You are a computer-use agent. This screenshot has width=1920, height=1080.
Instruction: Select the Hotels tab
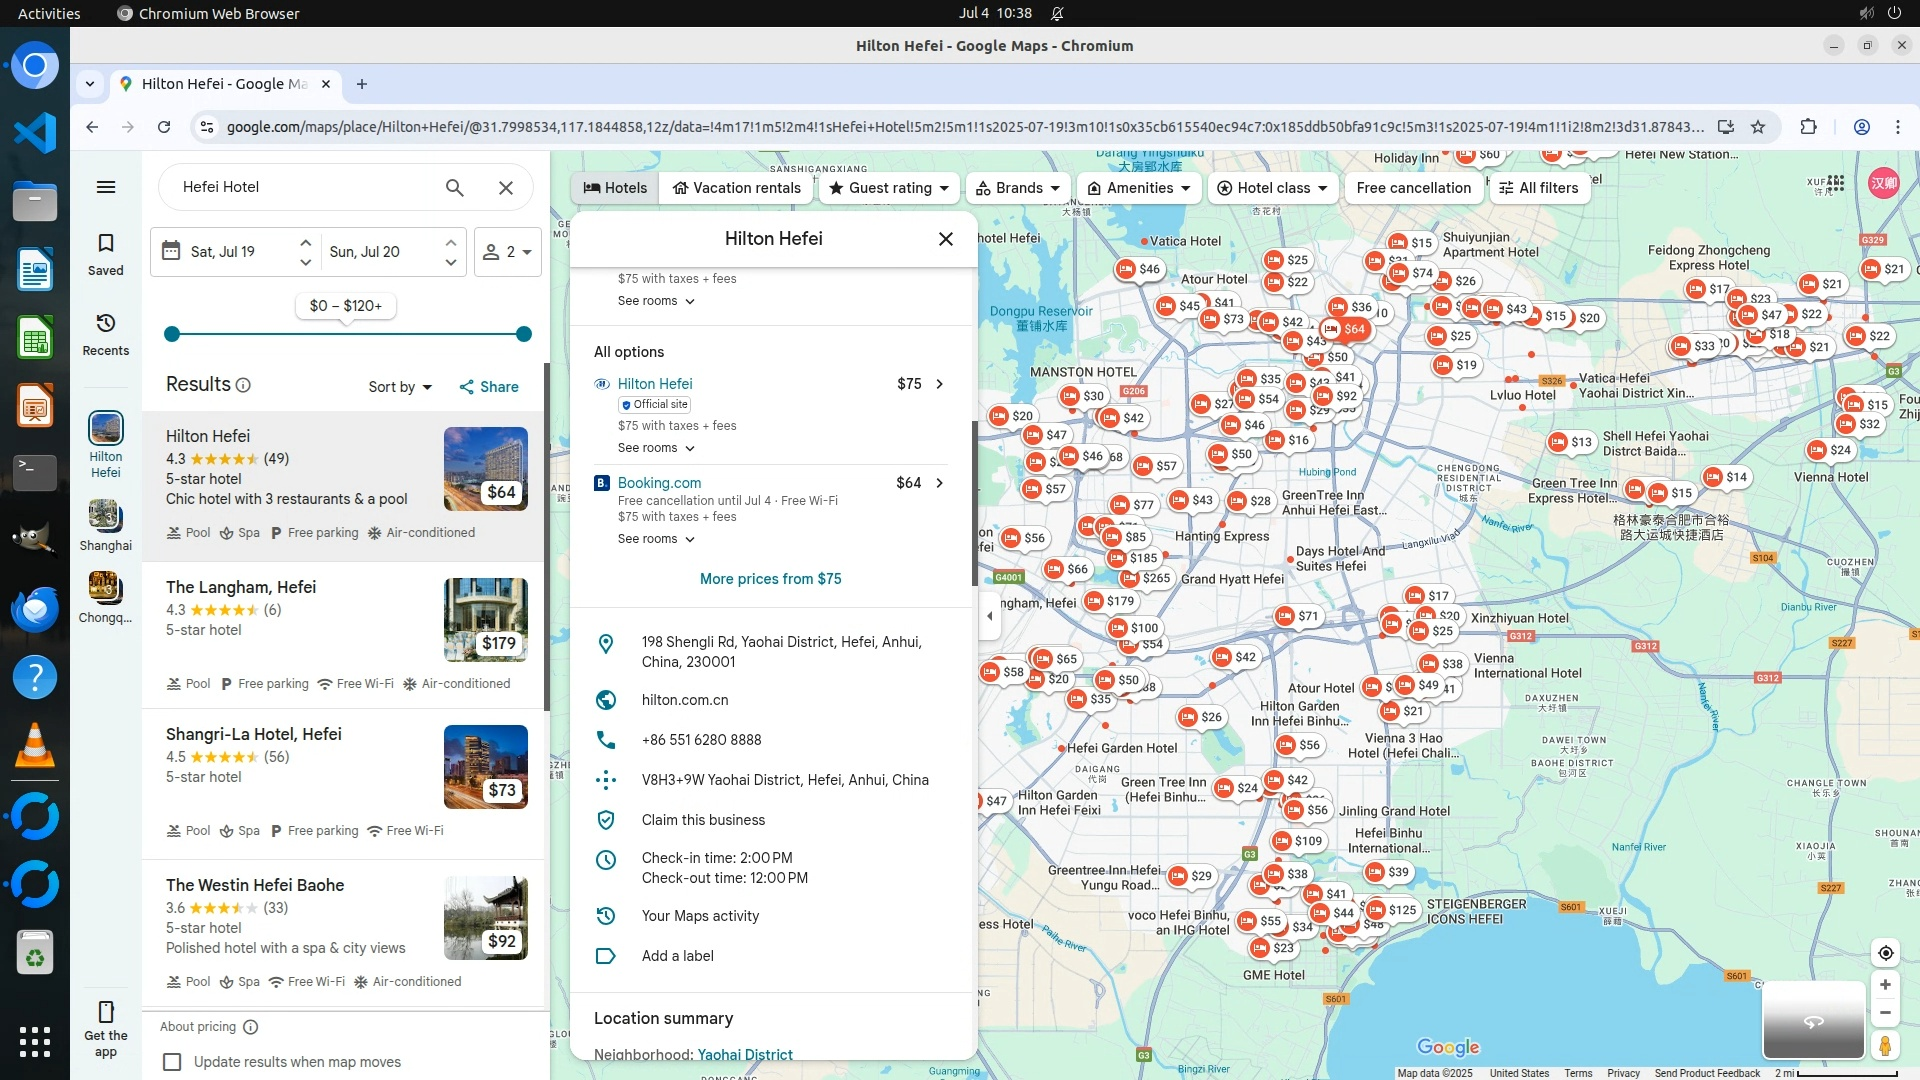coord(615,188)
